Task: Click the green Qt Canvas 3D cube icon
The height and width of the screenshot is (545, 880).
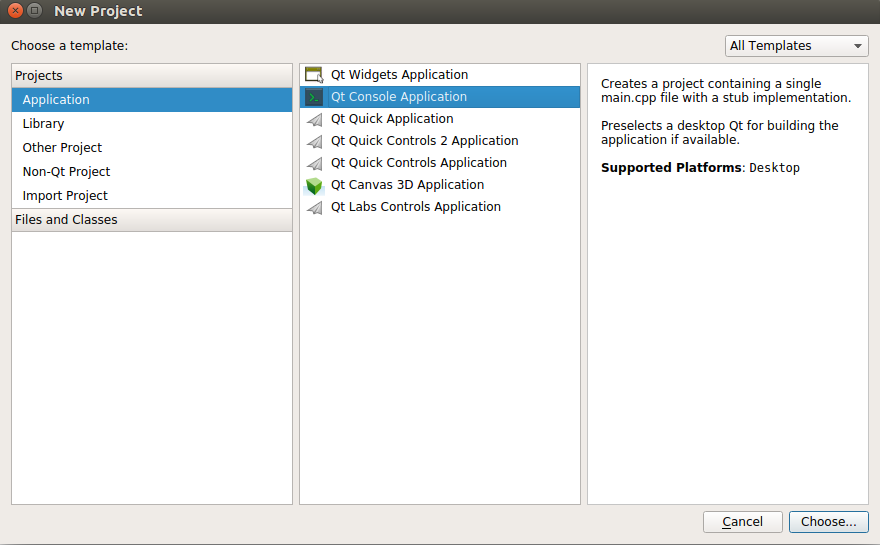Action: coord(314,186)
